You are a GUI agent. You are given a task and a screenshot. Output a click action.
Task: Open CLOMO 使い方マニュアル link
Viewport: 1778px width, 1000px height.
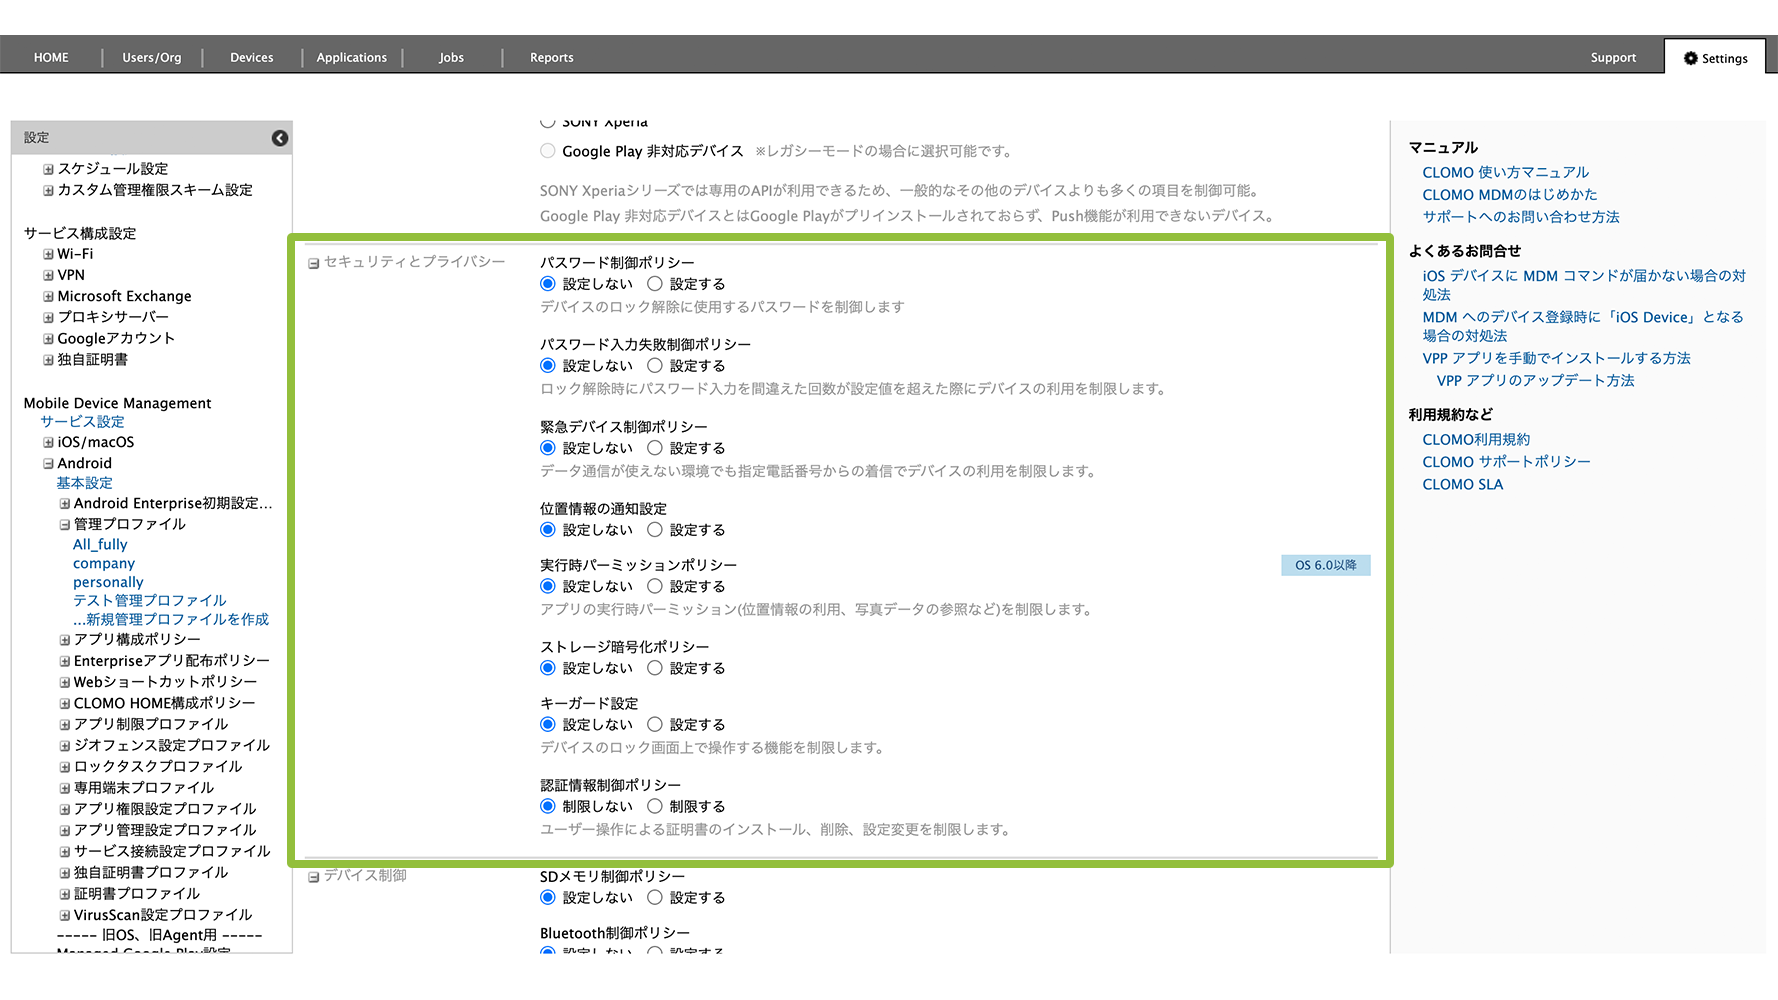tap(1505, 172)
